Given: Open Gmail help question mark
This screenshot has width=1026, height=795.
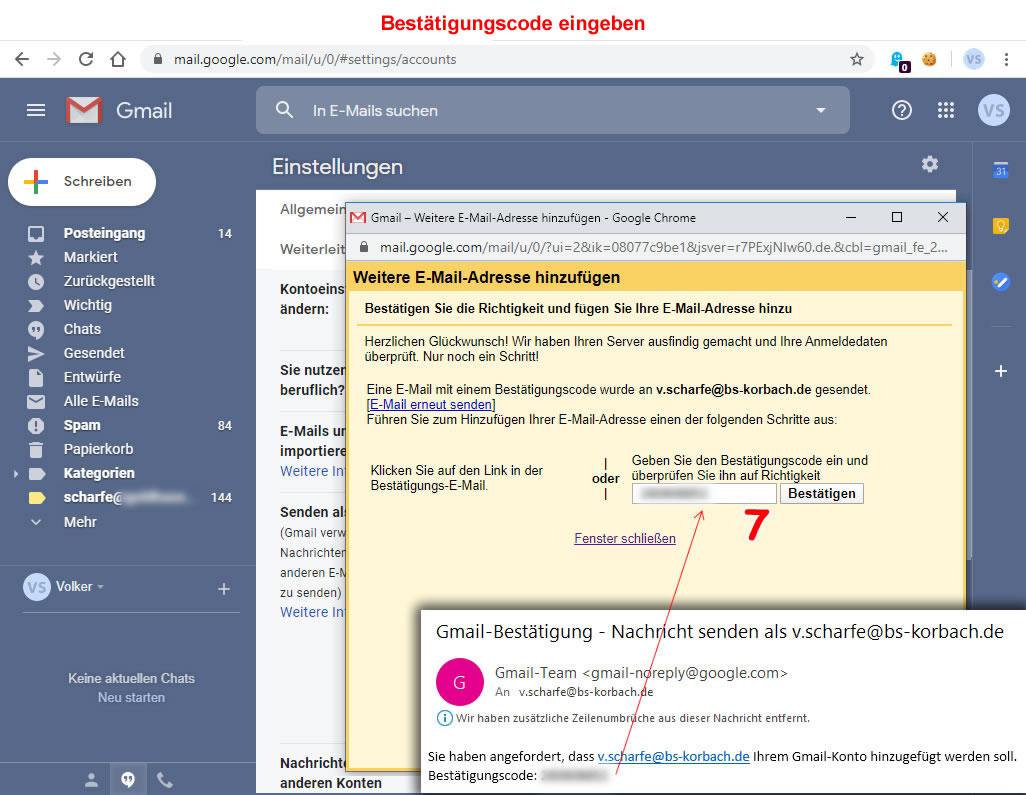Looking at the screenshot, I should [x=902, y=110].
